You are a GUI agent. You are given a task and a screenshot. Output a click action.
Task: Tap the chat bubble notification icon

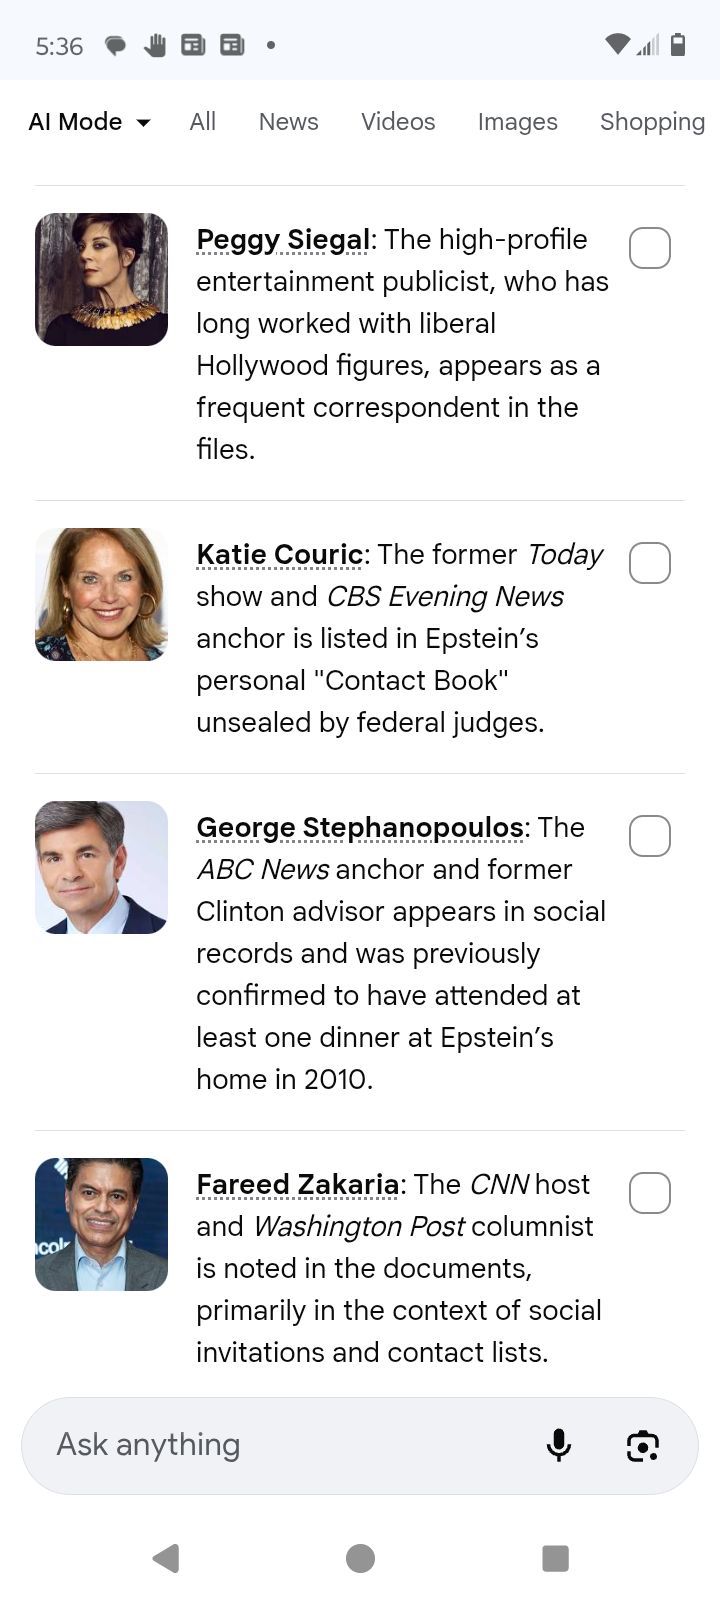tap(116, 46)
